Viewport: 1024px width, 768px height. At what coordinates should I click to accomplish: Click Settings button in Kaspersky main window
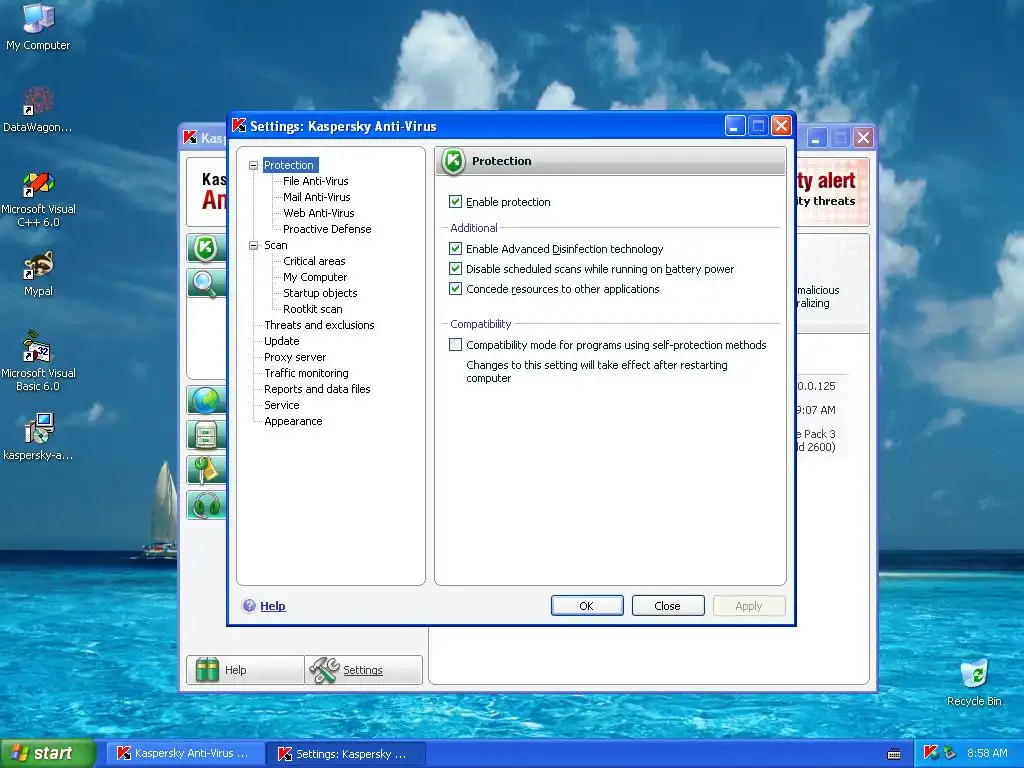[363, 670]
